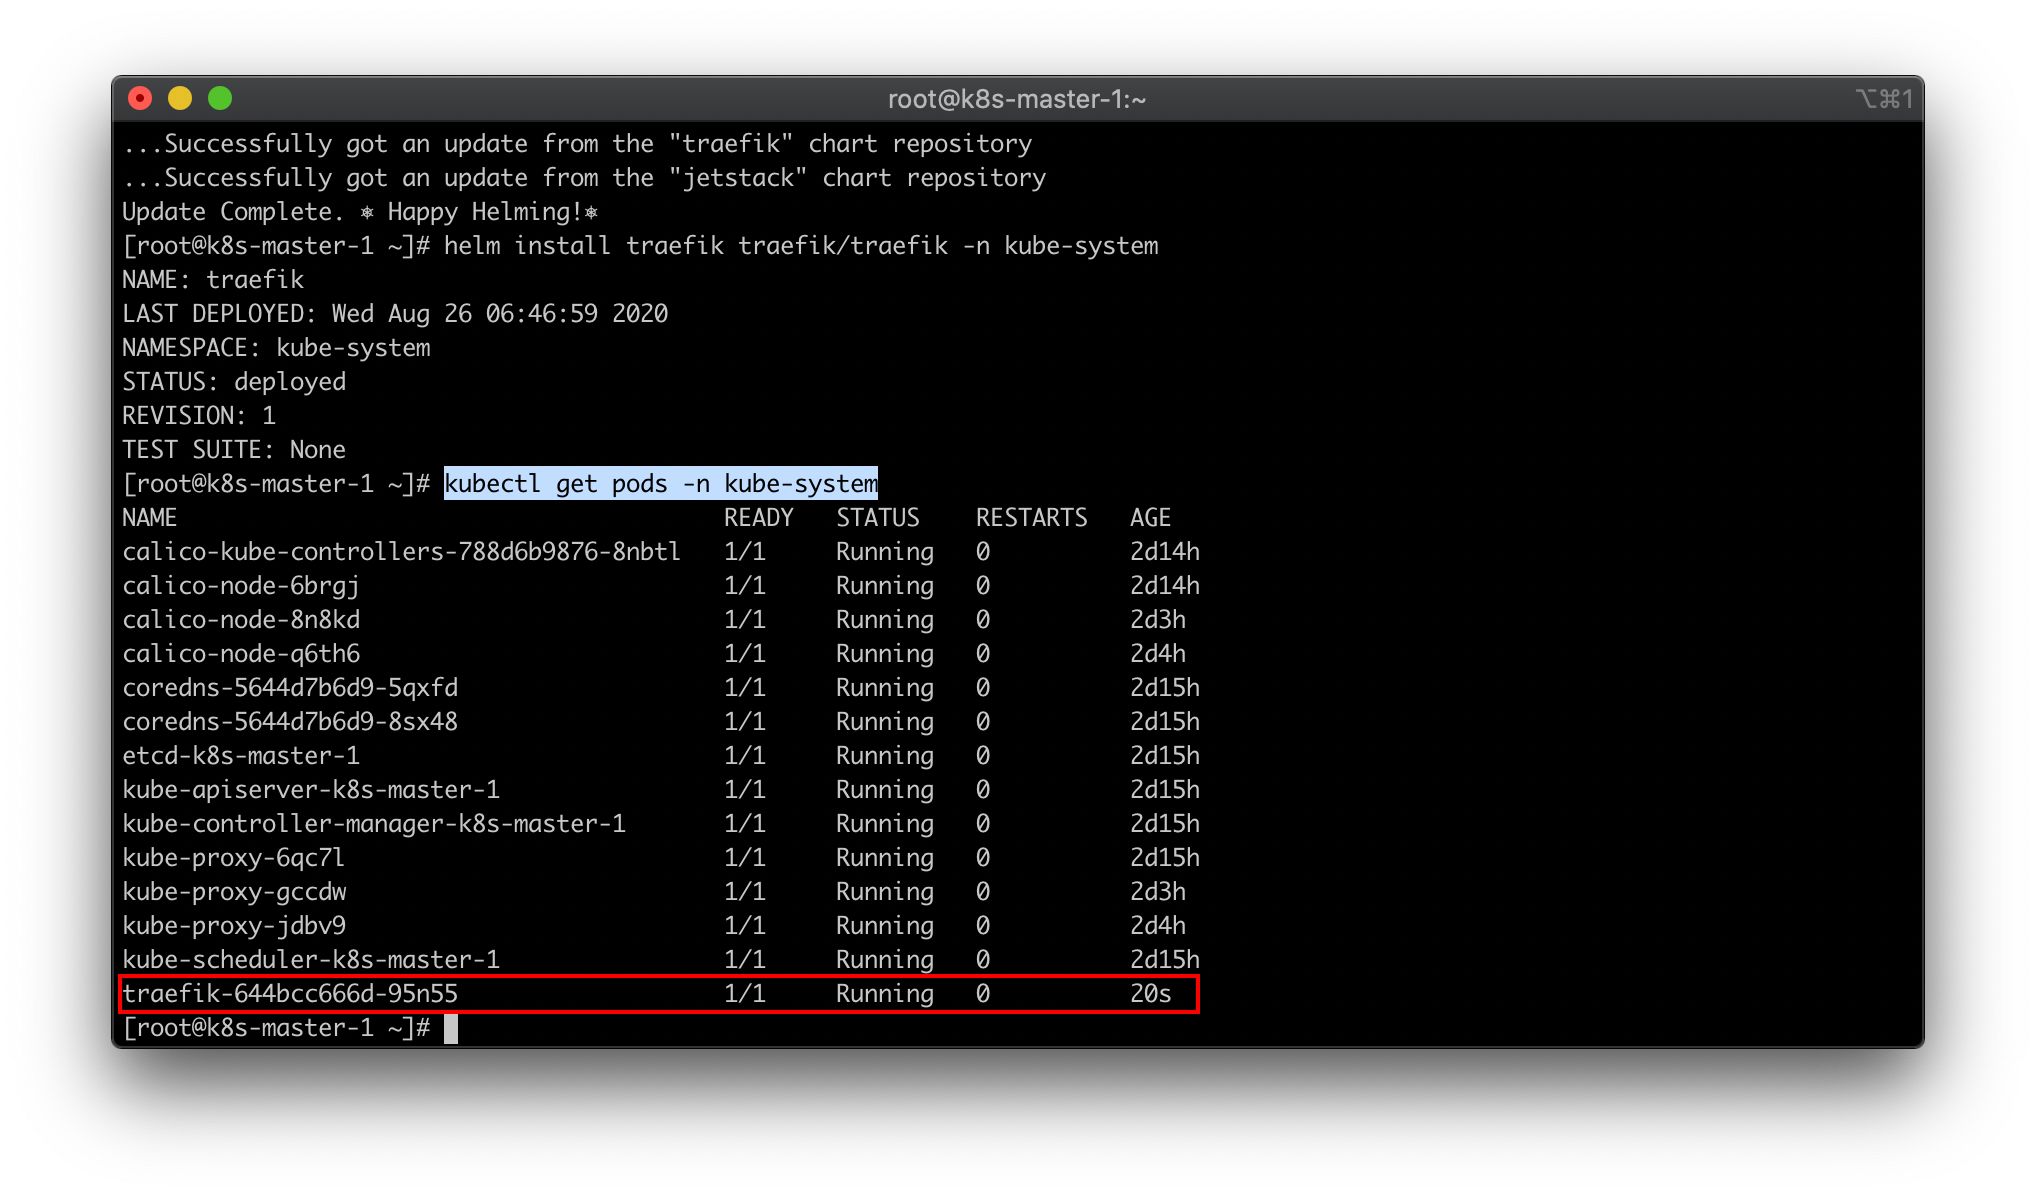Click the calico-kube-controllers-788d6b9876-8nbtl pod name
The image size is (2036, 1196).
point(401,552)
